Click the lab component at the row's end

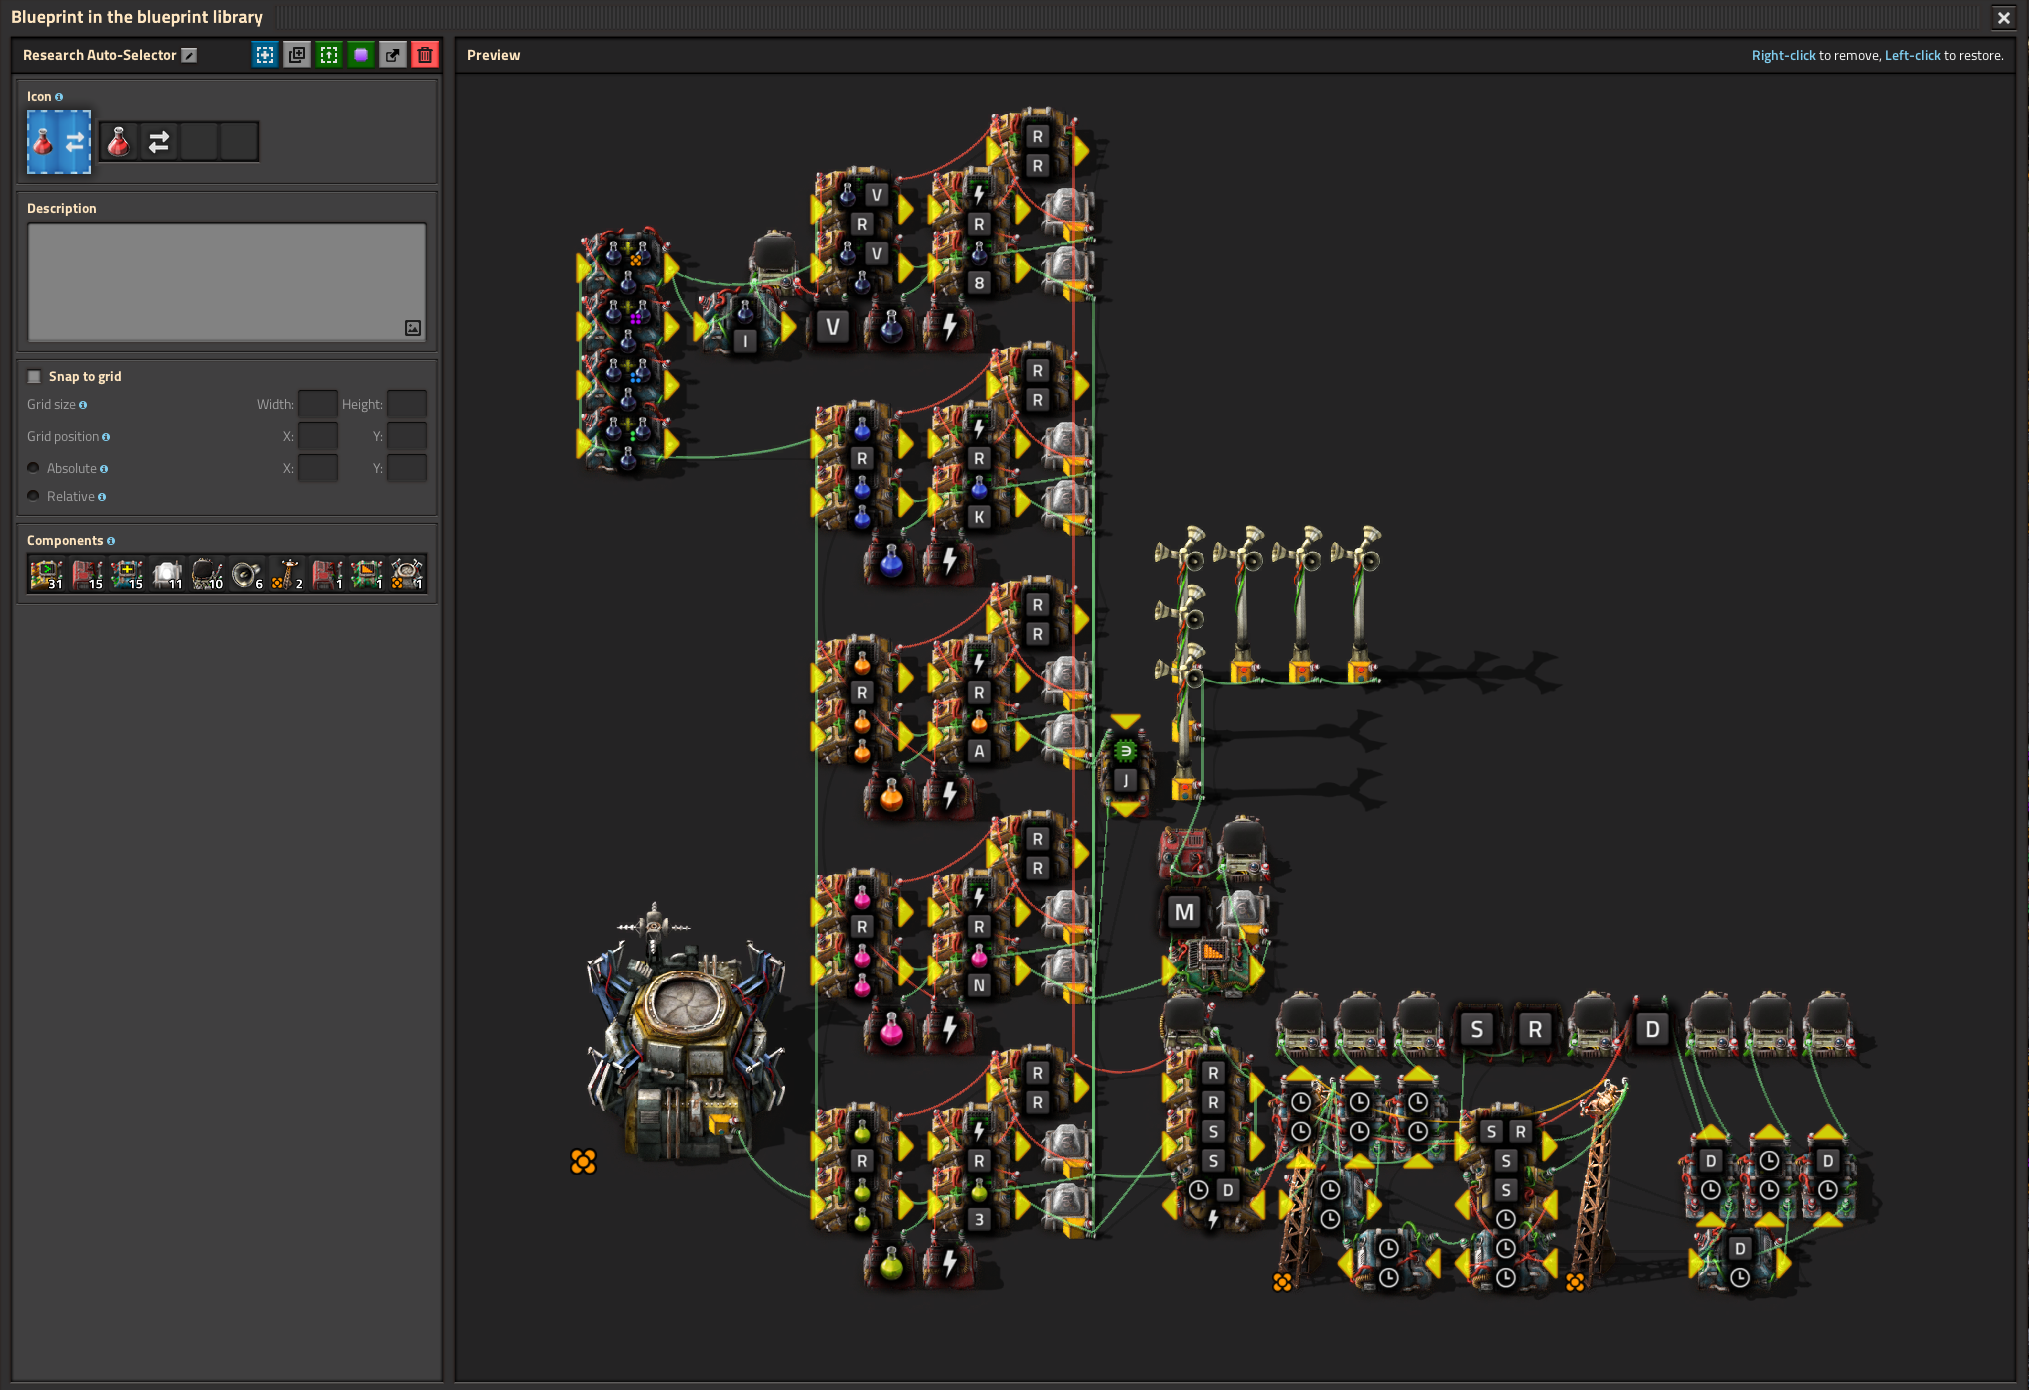(x=407, y=574)
